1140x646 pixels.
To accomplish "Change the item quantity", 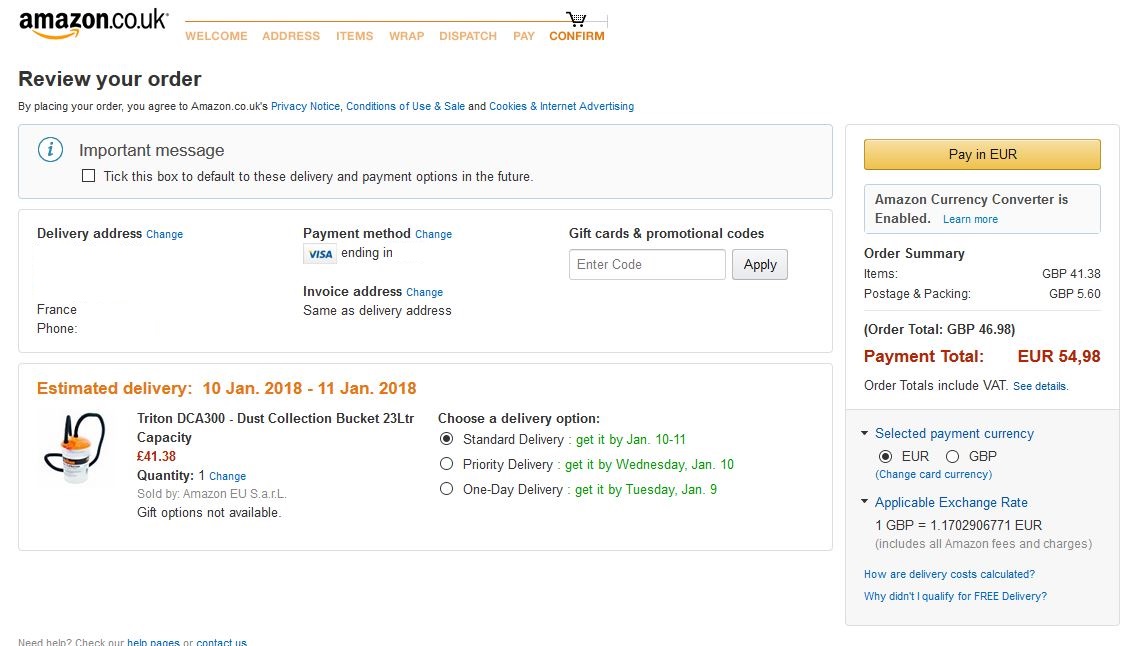I will click(227, 476).
